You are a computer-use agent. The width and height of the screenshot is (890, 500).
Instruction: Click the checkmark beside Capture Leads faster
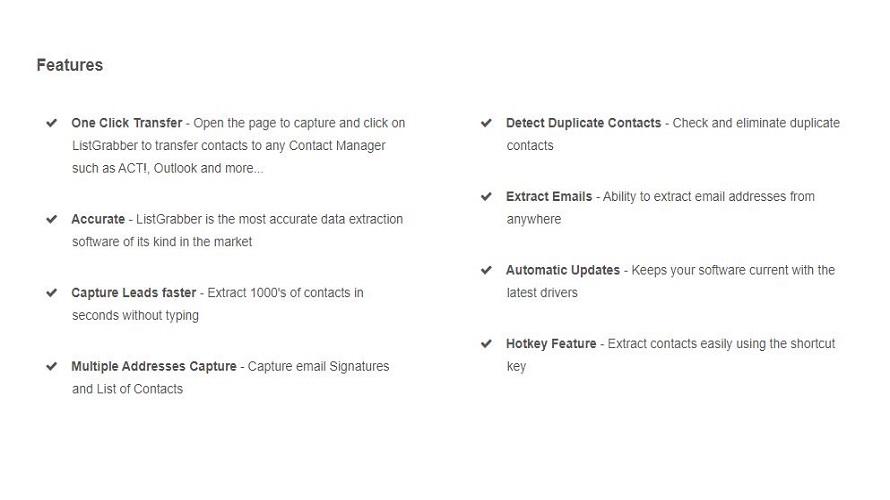pos(51,293)
